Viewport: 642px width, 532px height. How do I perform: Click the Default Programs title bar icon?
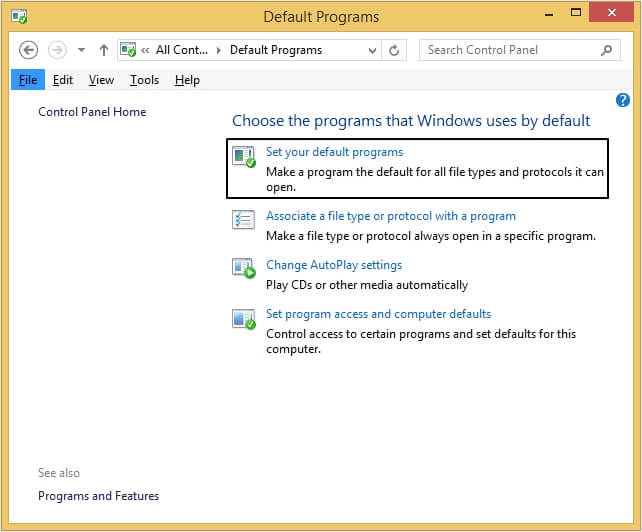pyautogui.click(x=16, y=17)
